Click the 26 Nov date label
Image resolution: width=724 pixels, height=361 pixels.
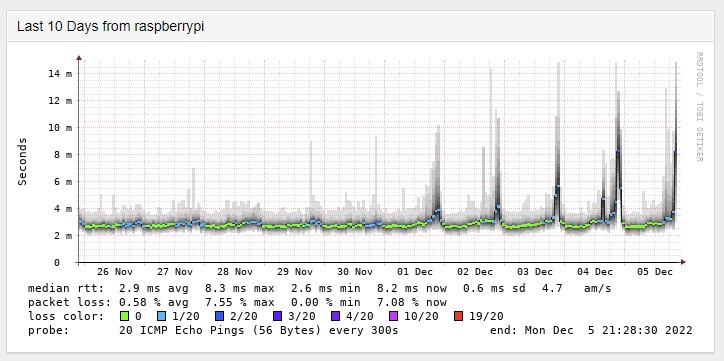coord(115,272)
